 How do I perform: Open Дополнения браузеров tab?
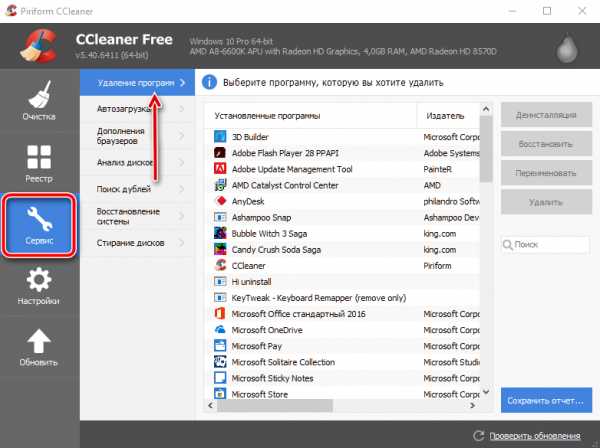137,136
